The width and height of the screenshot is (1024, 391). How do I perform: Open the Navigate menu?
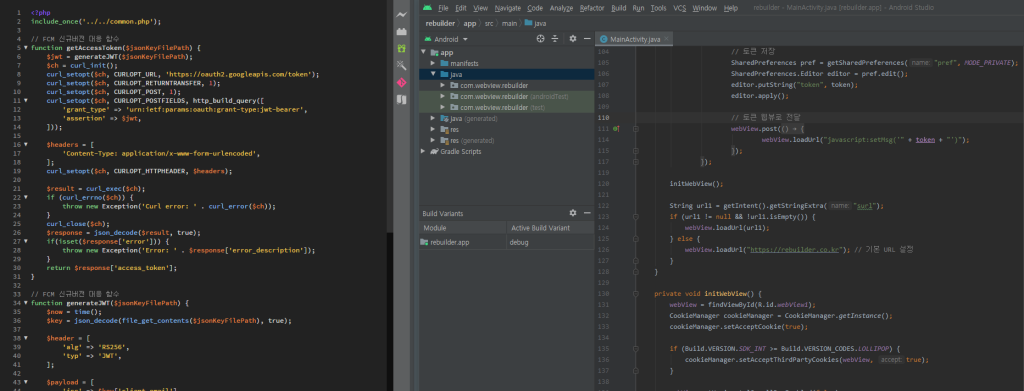(x=507, y=8)
